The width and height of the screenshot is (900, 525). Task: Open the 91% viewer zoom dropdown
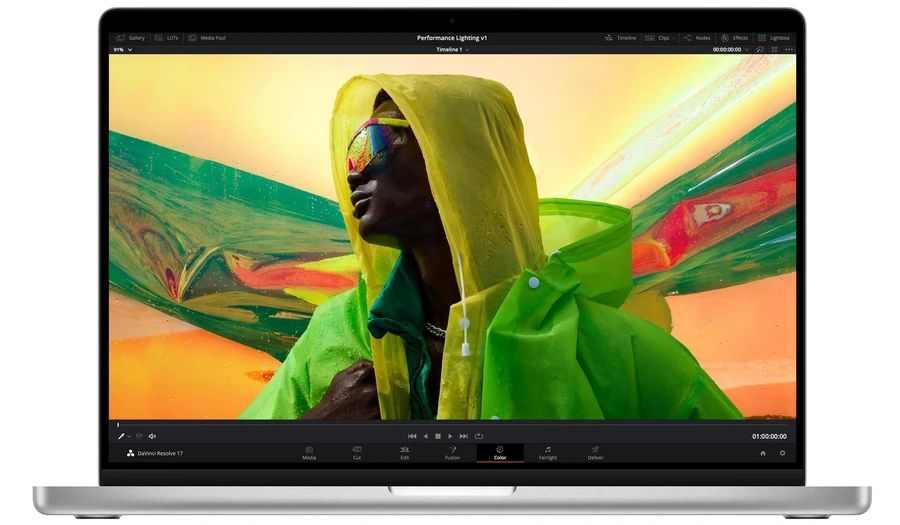[x=123, y=50]
